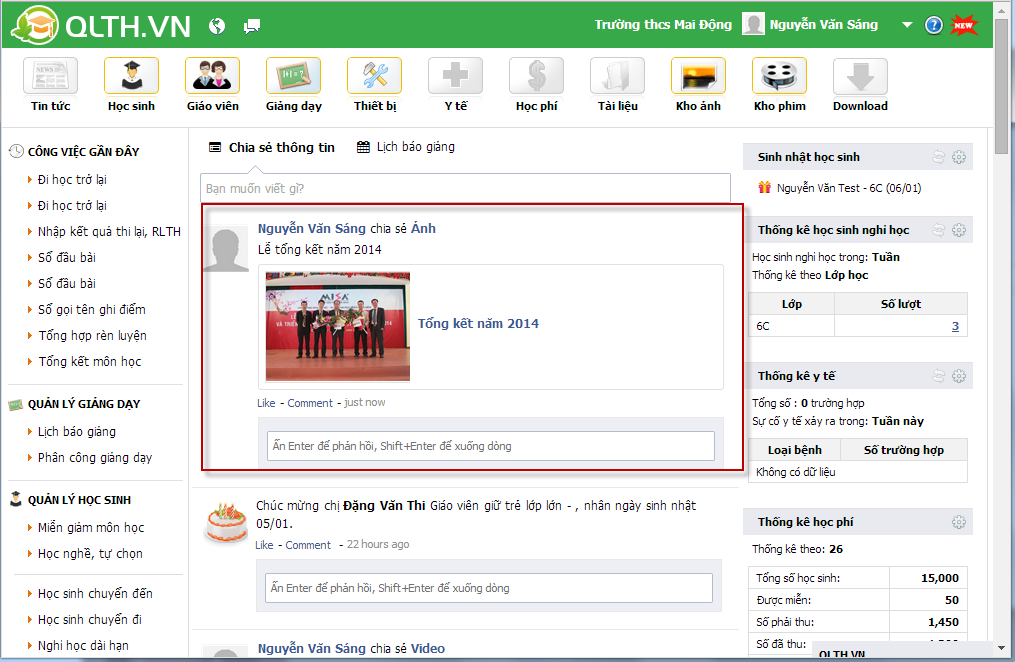Screen dimensions: 1015x662
Task: Click Nguyễn Văn Test - 6C birthday entry
Action: (x=849, y=188)
